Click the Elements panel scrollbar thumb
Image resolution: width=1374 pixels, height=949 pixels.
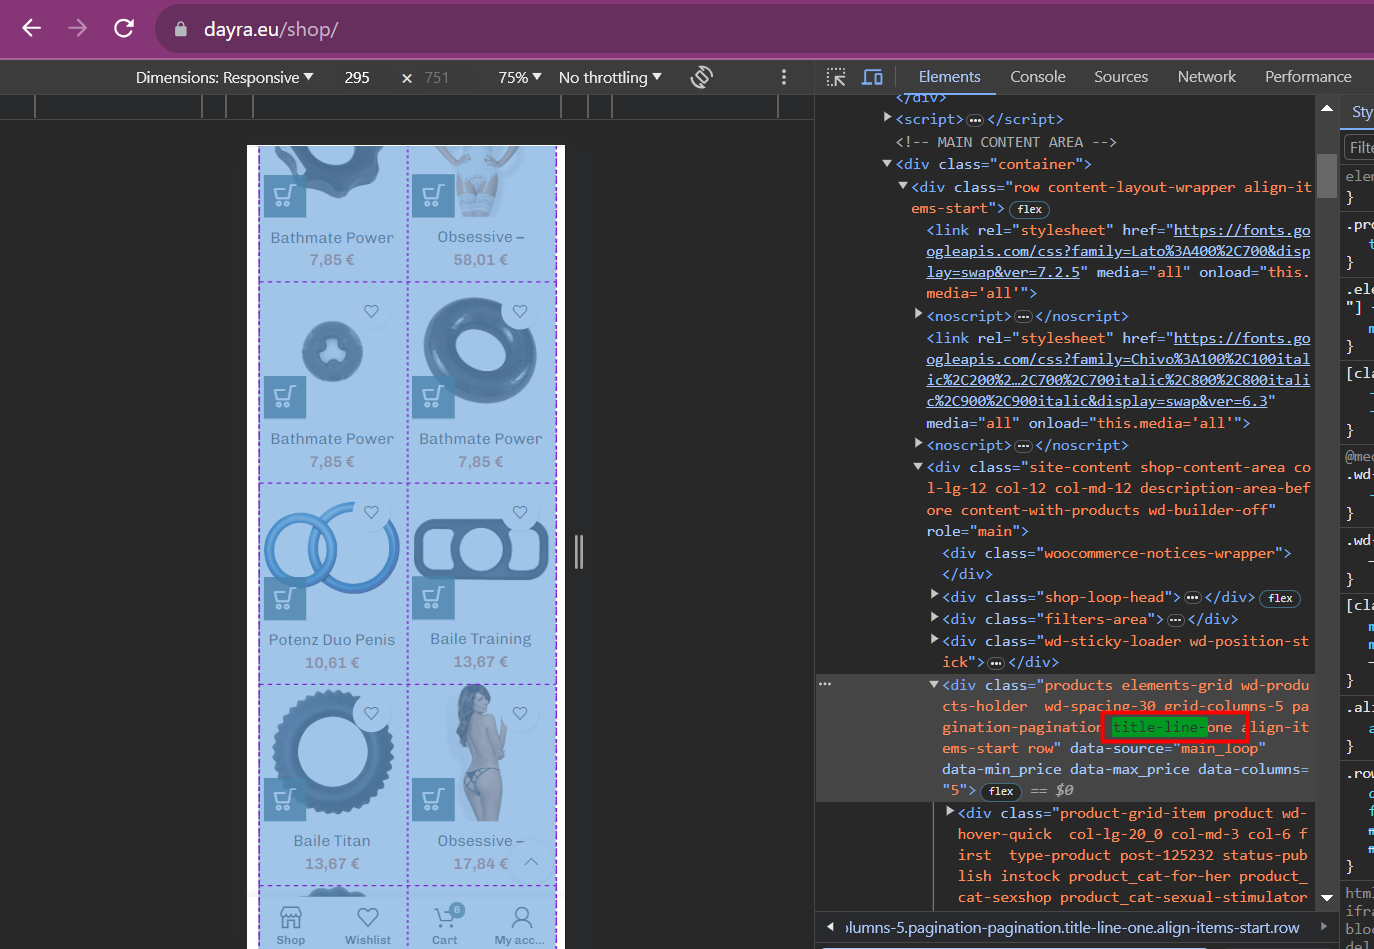pyautogui.click(x=1327, y=177)
